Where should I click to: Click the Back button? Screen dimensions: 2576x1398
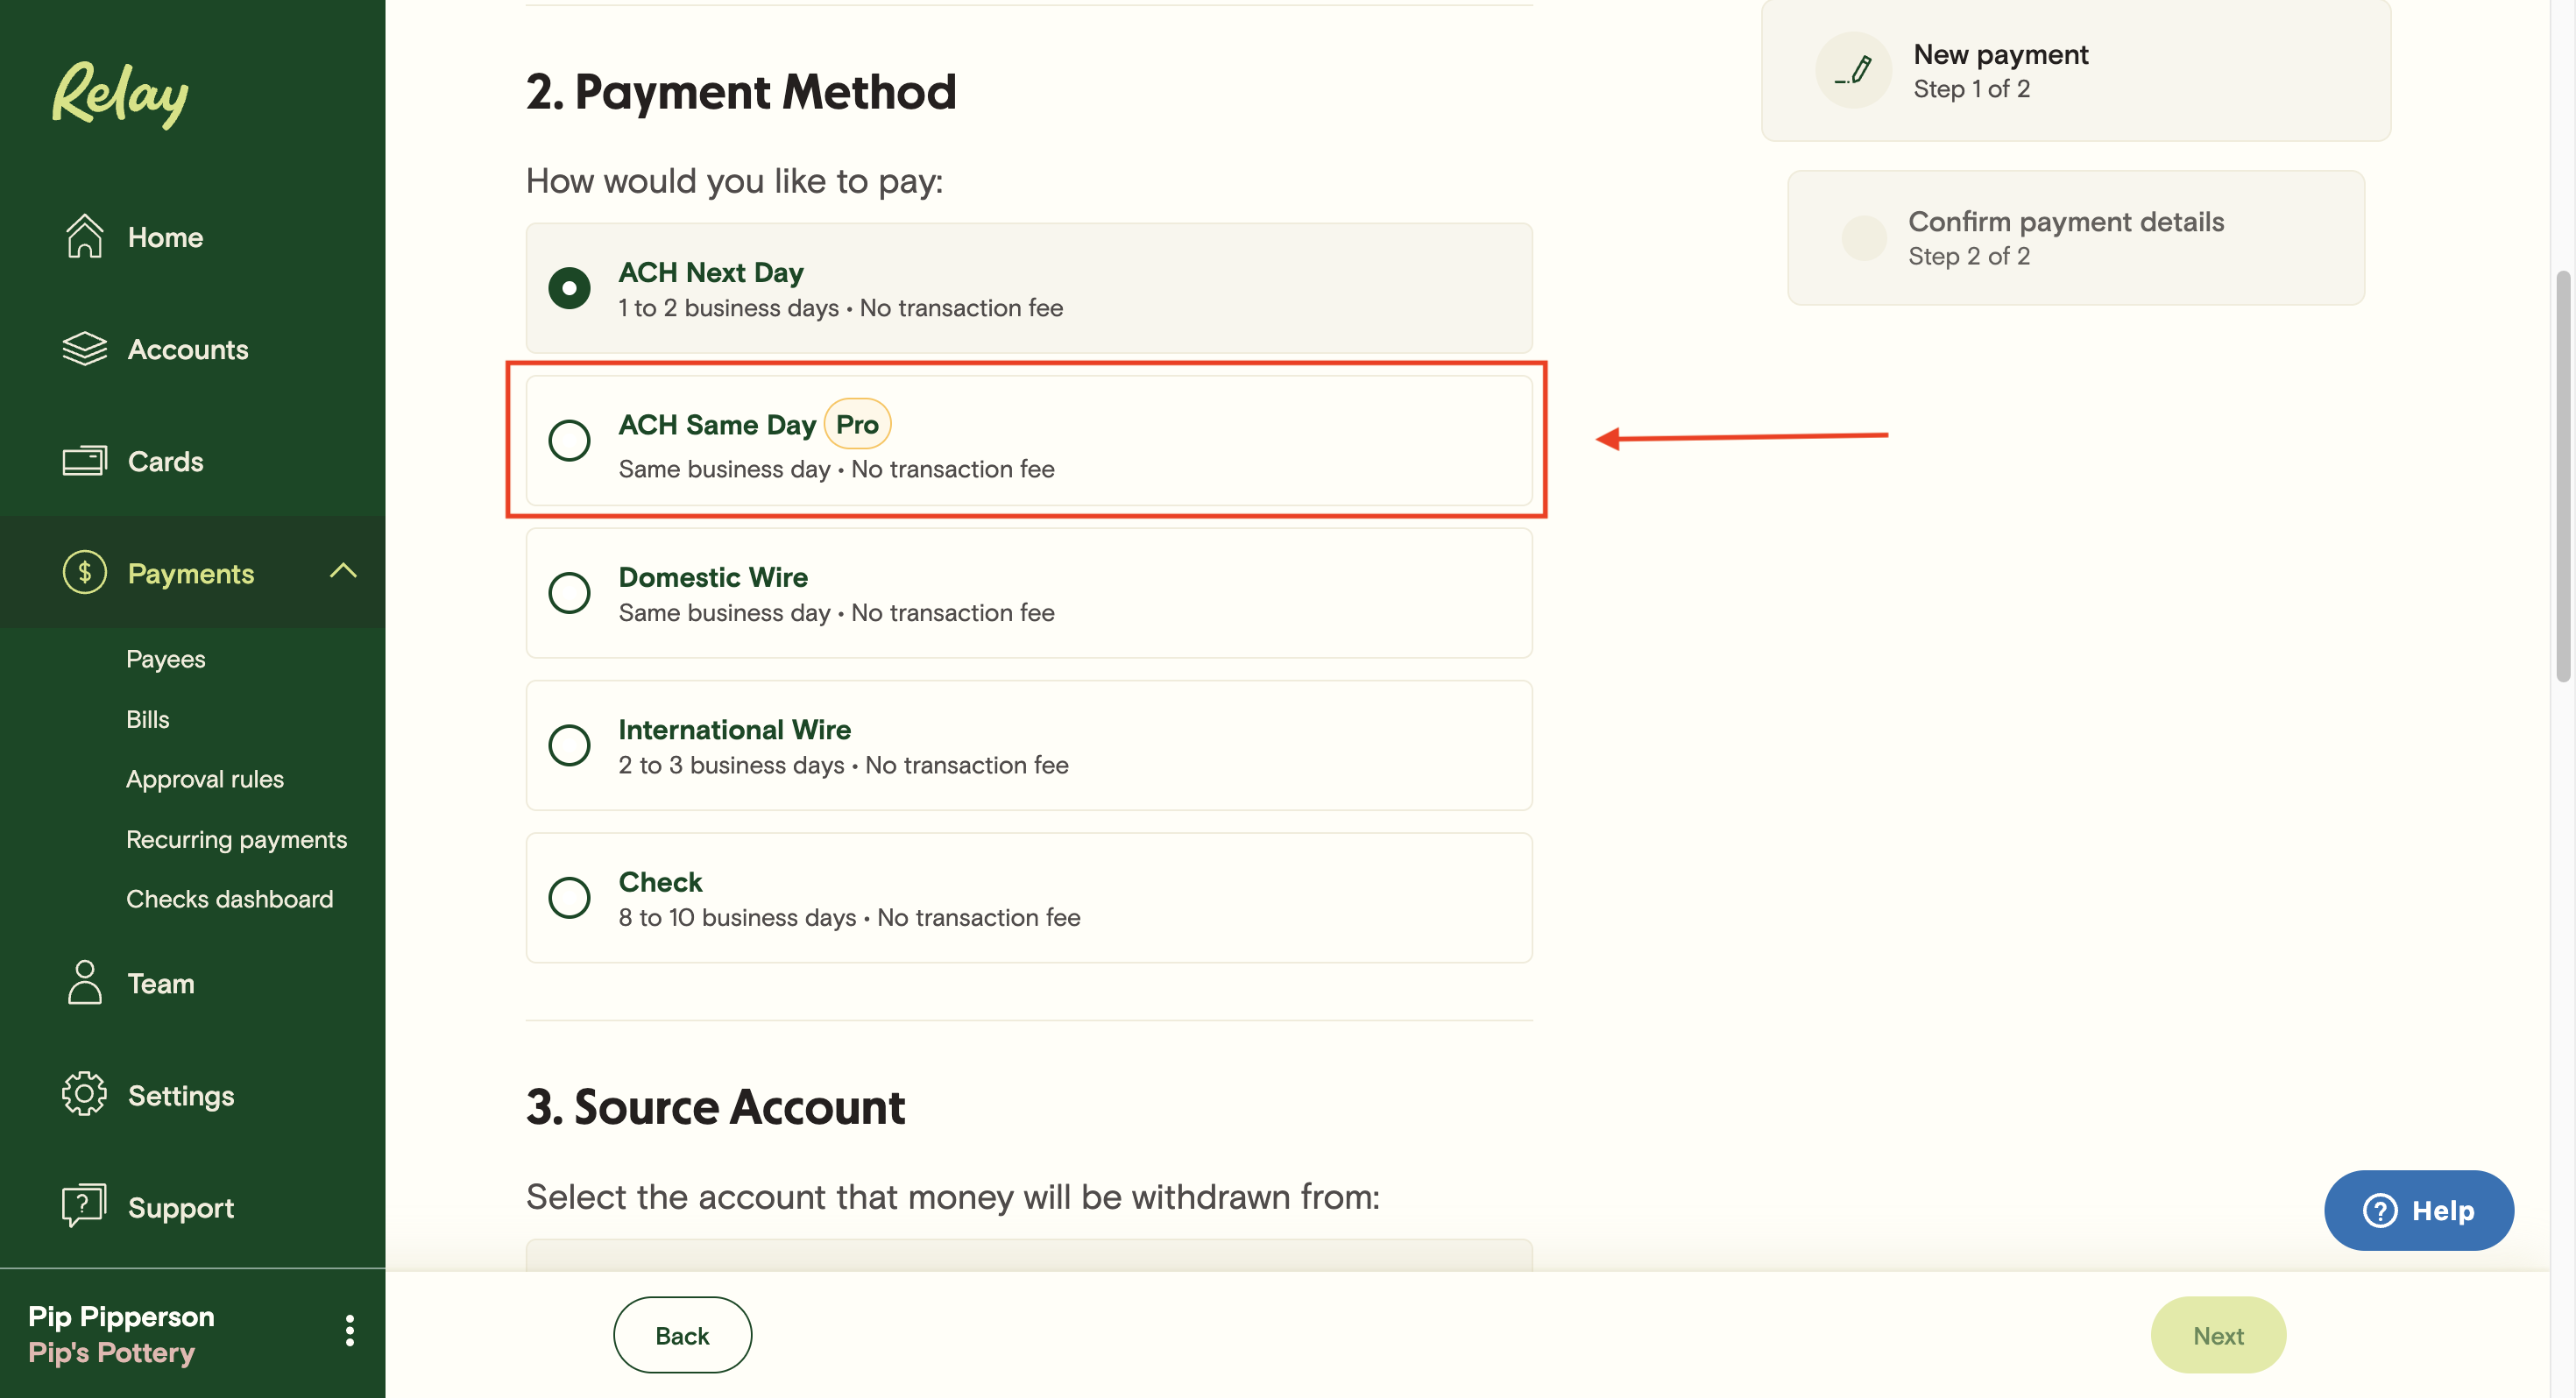682,1334
